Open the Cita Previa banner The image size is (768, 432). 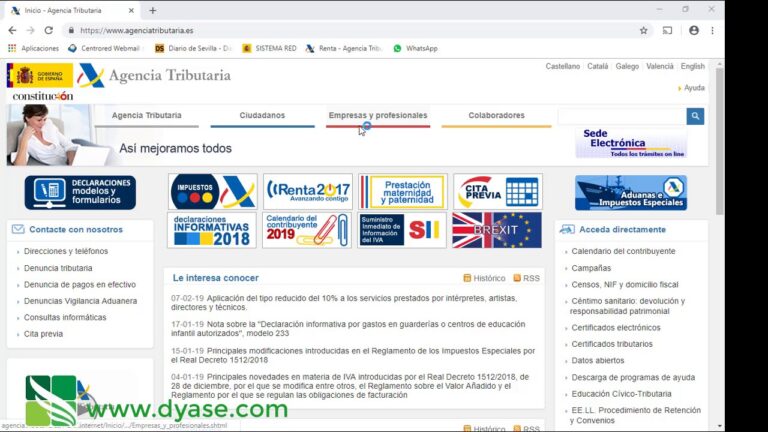click(498, 192)
